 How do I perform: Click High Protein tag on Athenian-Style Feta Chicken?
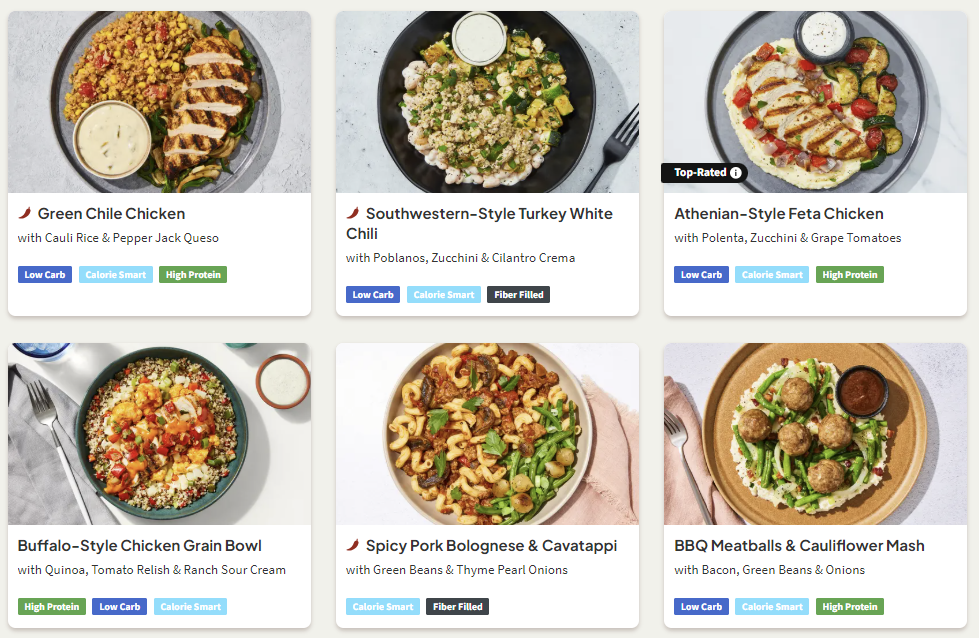tap(849, 274)
